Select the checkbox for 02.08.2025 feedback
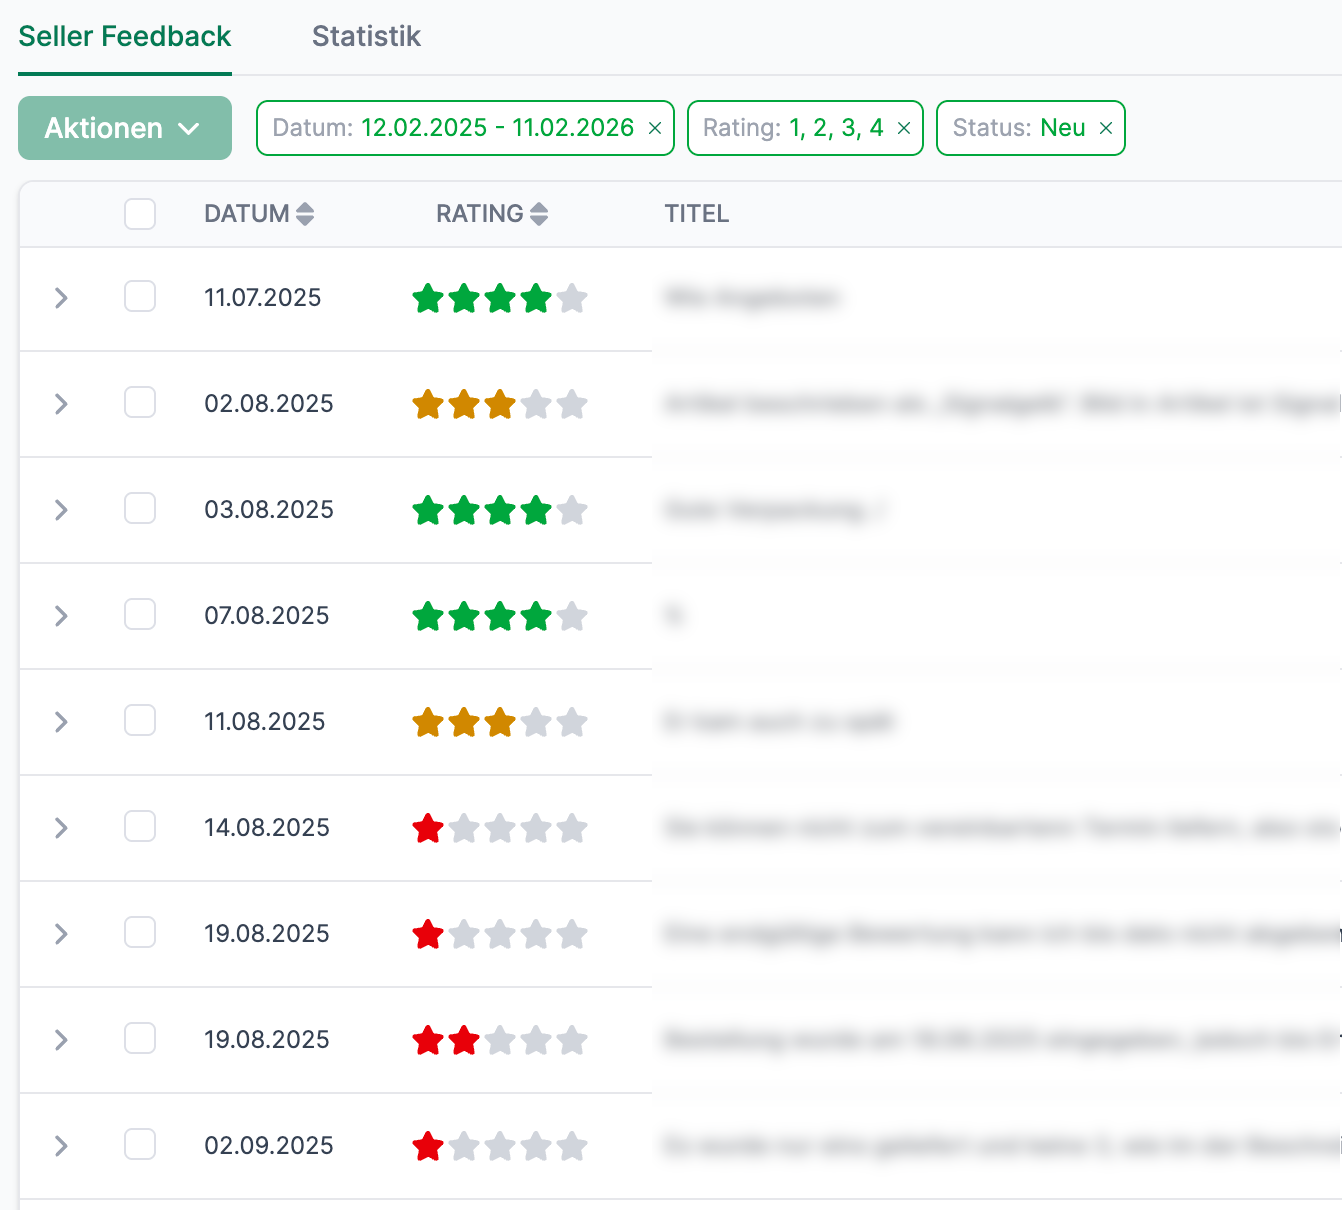Screen dimensions: 1342x1210 click(140, 403)
